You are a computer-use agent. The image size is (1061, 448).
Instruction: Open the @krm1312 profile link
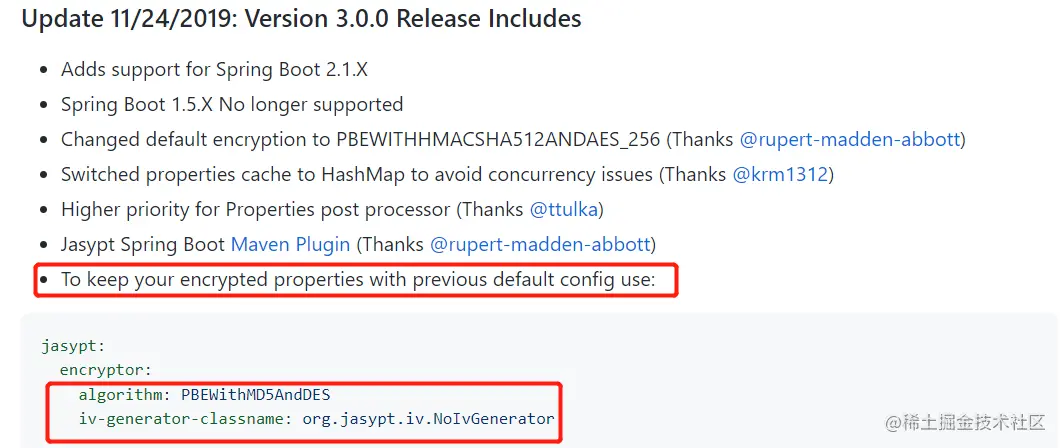(x=780, y=175)
